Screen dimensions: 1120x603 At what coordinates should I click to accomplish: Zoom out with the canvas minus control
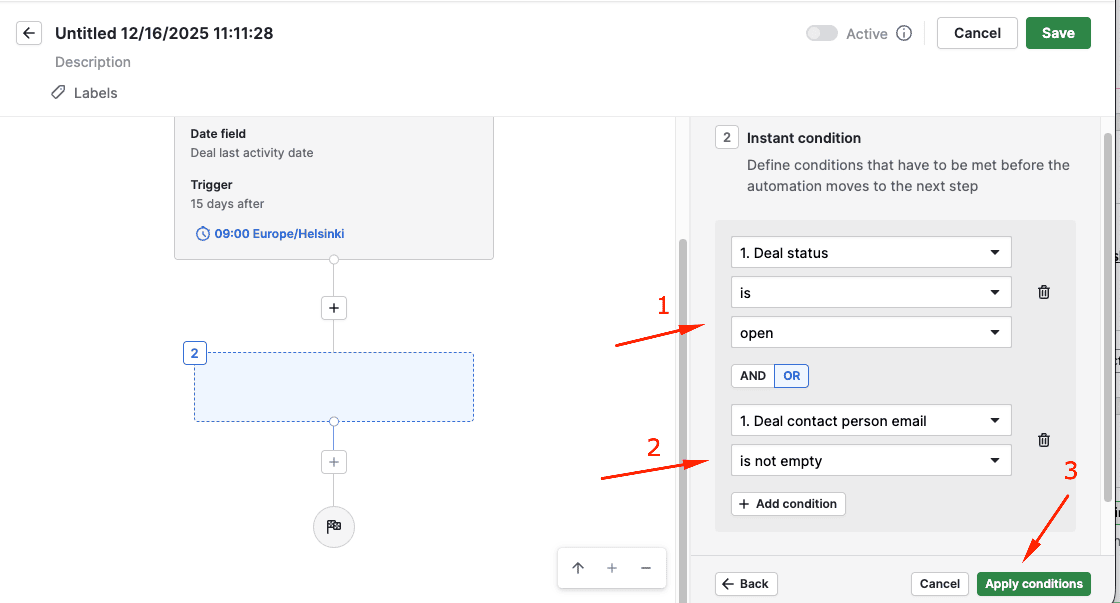pos(646,568)
